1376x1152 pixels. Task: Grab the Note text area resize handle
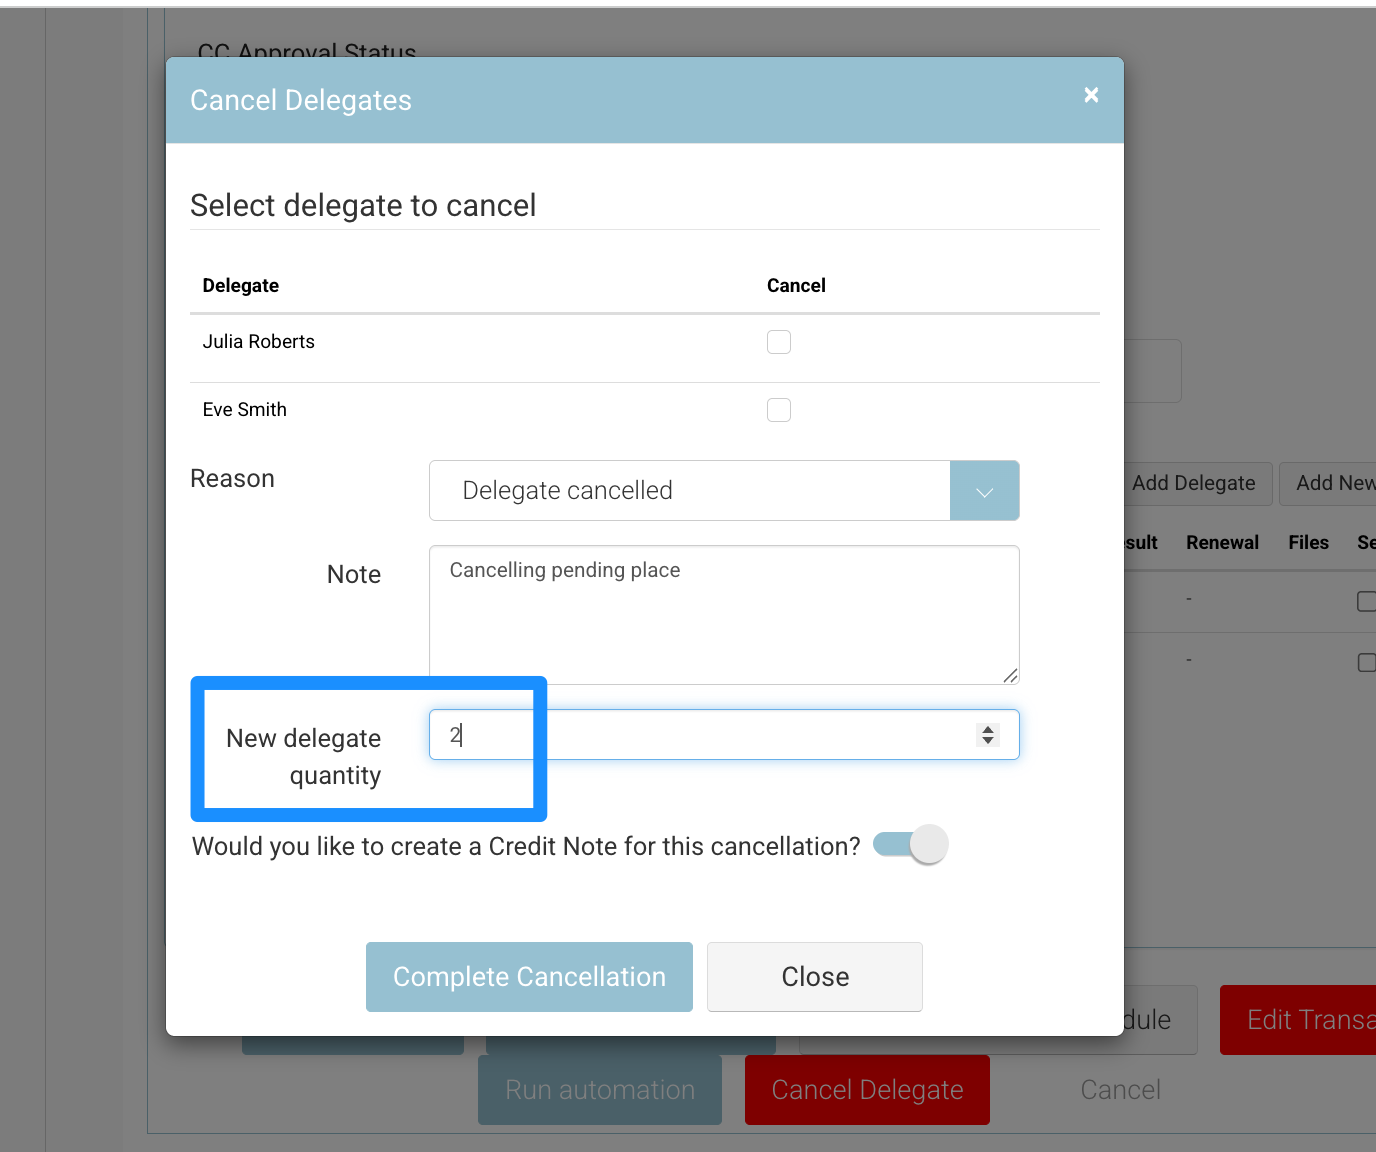[1010, 676]
